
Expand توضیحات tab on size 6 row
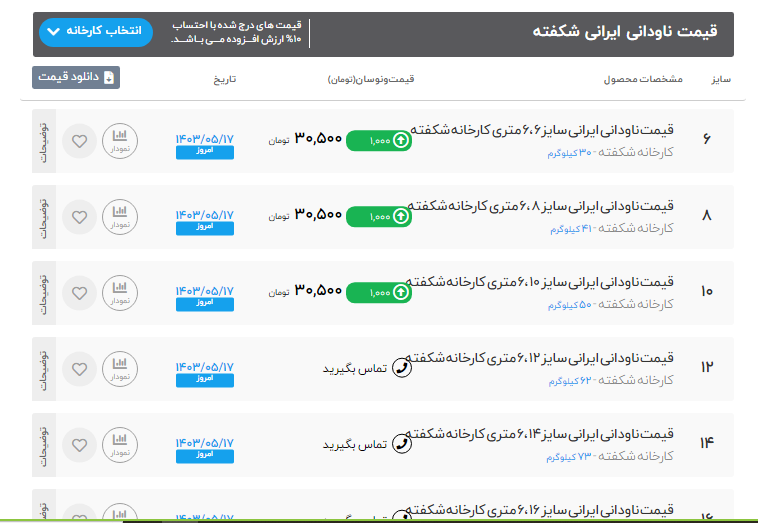44,140
